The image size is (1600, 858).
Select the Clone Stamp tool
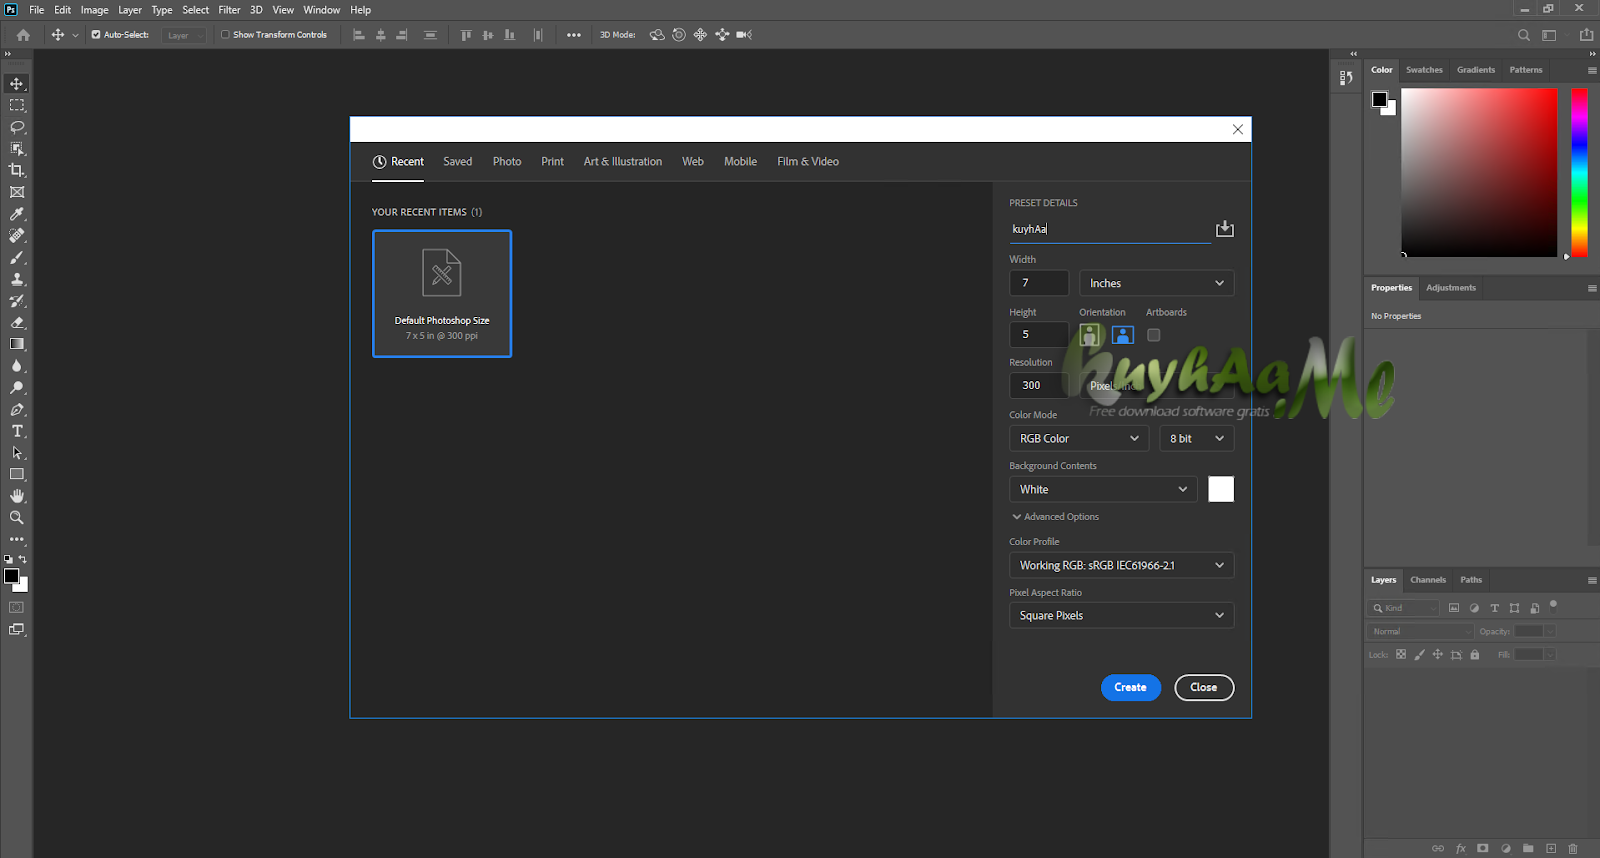tap(17, 279)
